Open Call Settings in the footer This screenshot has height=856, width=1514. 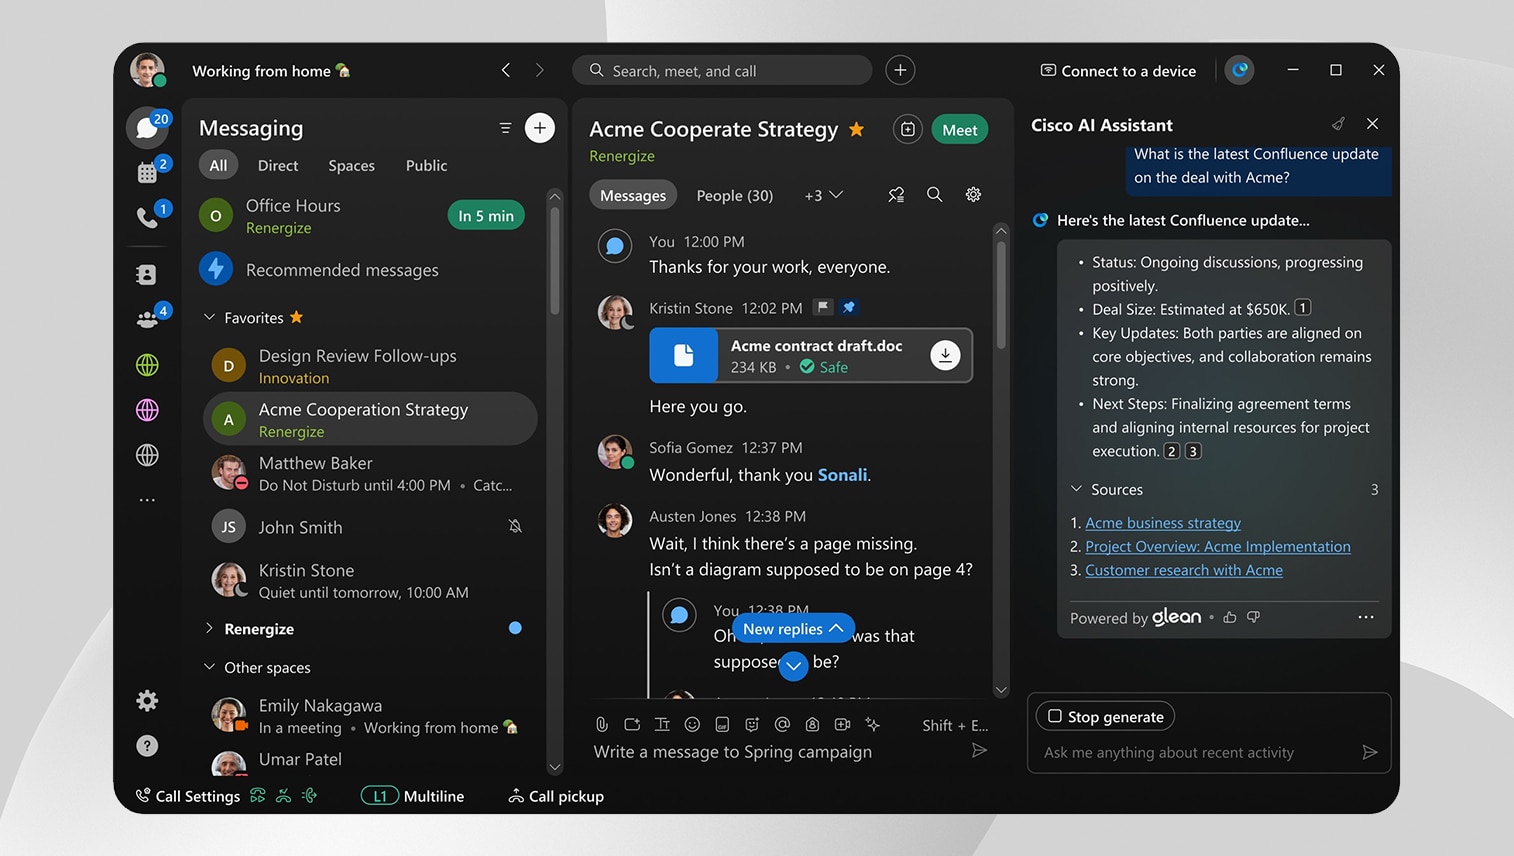tap(188, 796)
